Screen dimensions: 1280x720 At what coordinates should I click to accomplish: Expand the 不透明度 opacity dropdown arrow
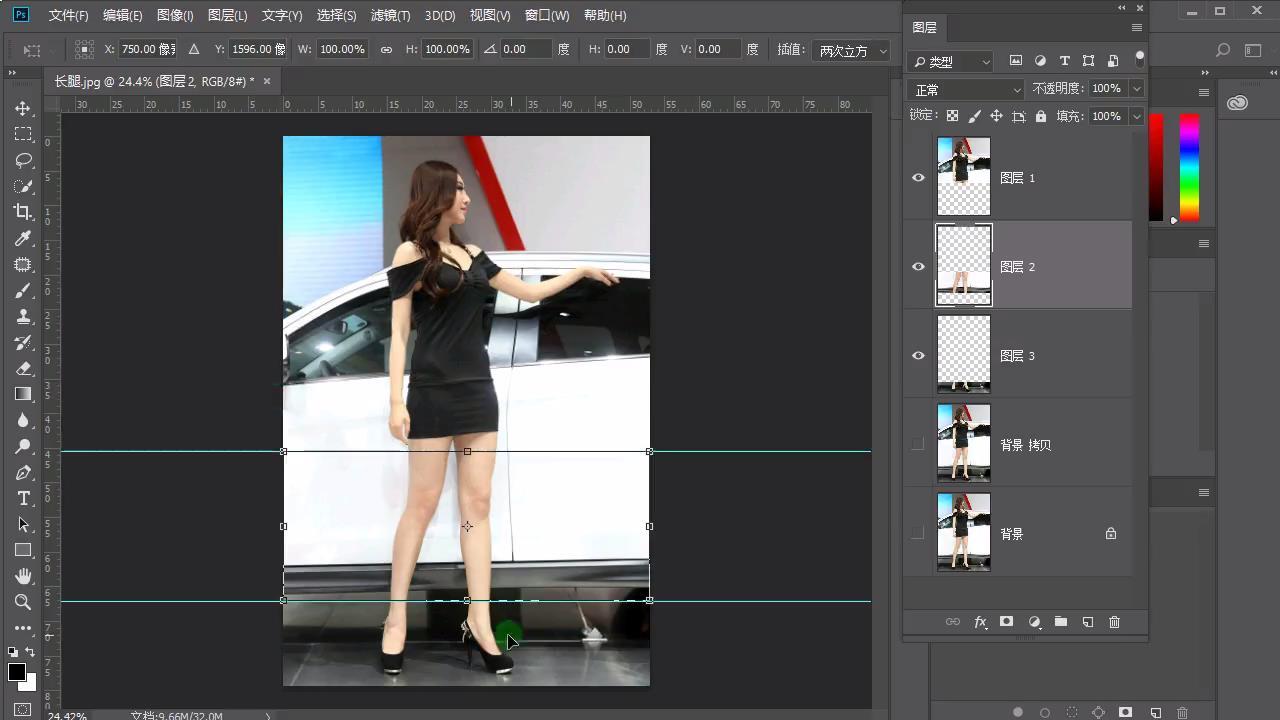tap(1137, 89)
